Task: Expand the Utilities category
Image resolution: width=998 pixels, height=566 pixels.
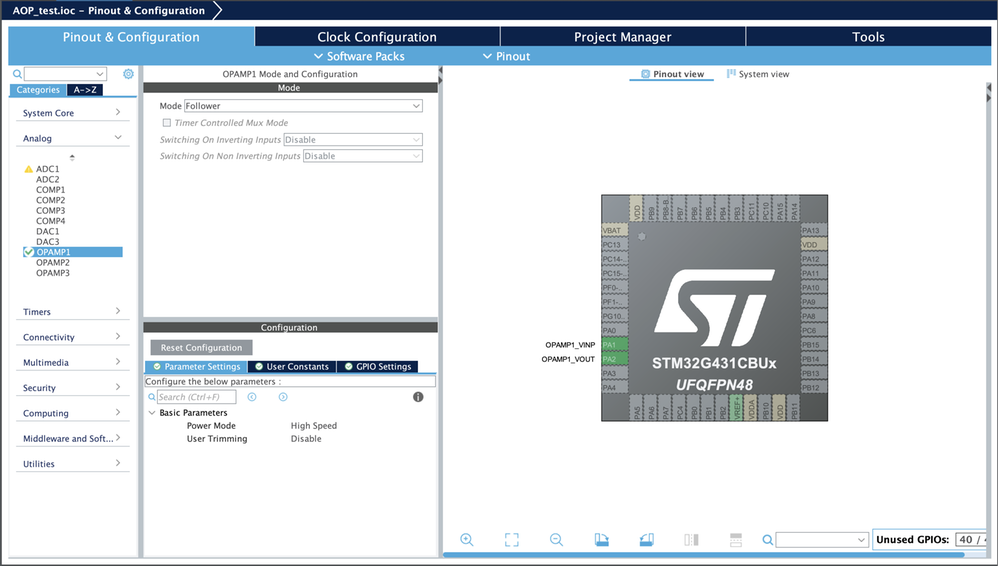Action: tap(118, 463)
